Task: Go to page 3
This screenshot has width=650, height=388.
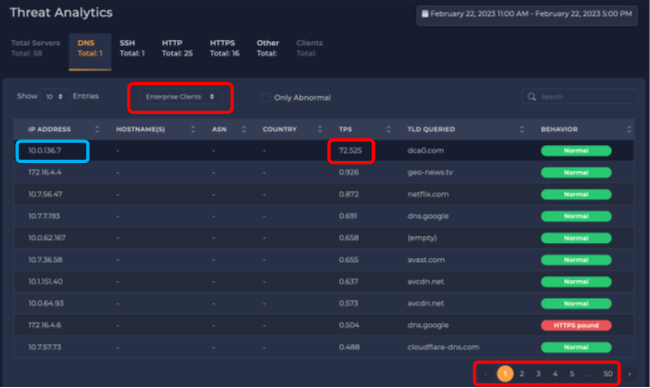Action: [x=538, y=374]
